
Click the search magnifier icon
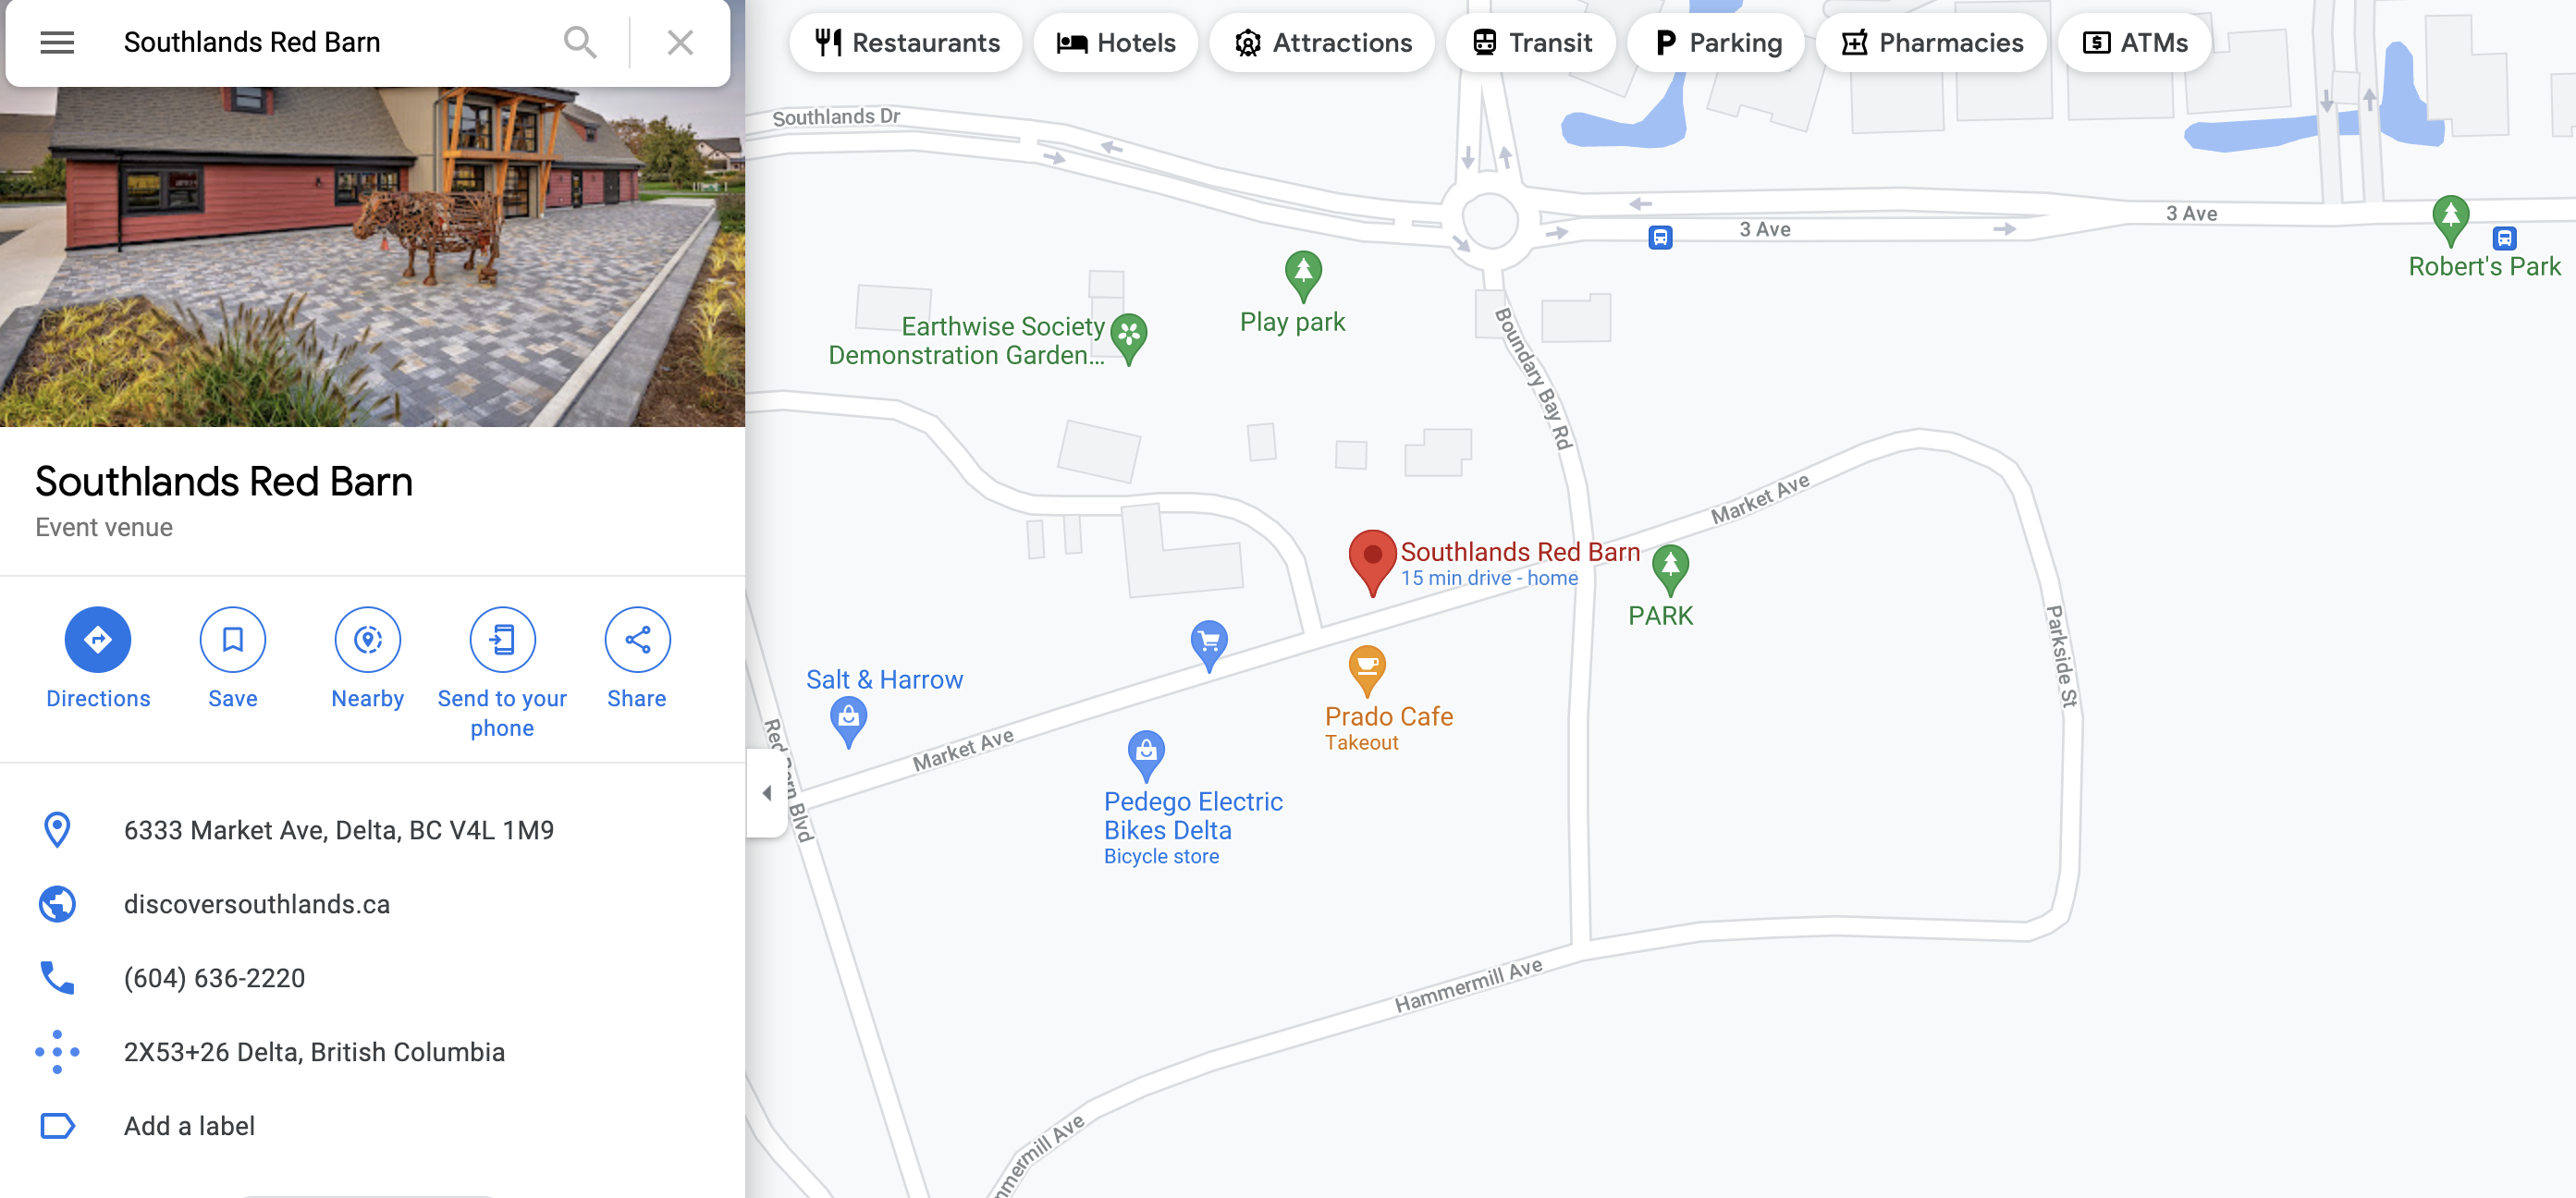coord(580,42)
